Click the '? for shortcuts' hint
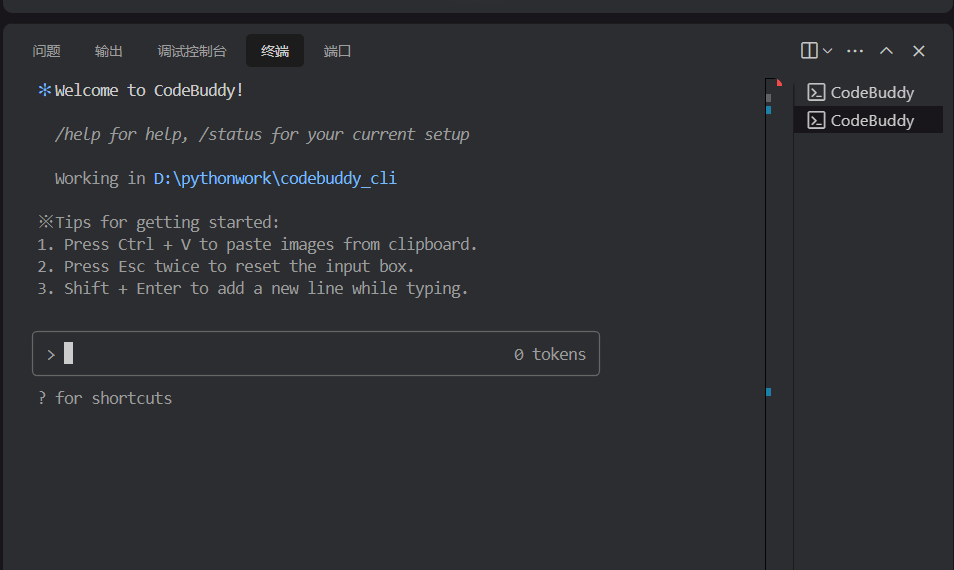954x570 pixels. [105, 398]
